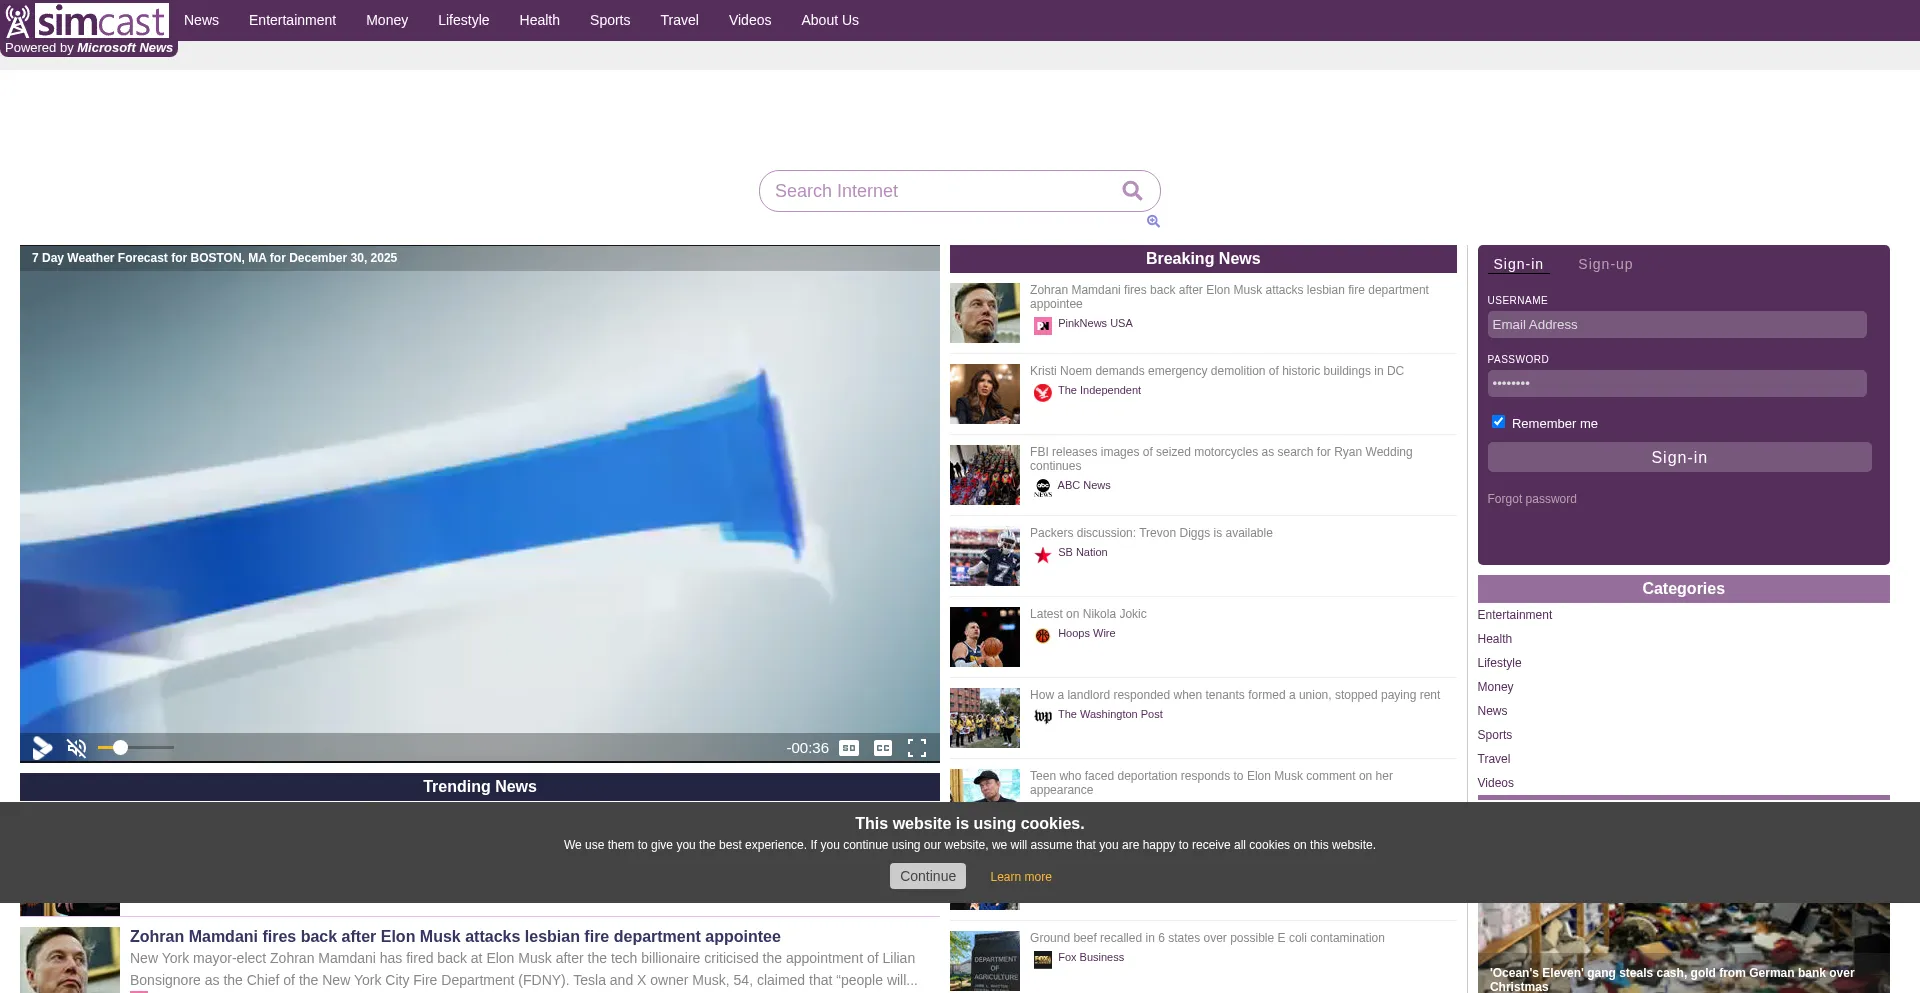The width and height of the screenshot is (1920, 993).
Task: Play the weather forecast video
Action: pos(42,748)
